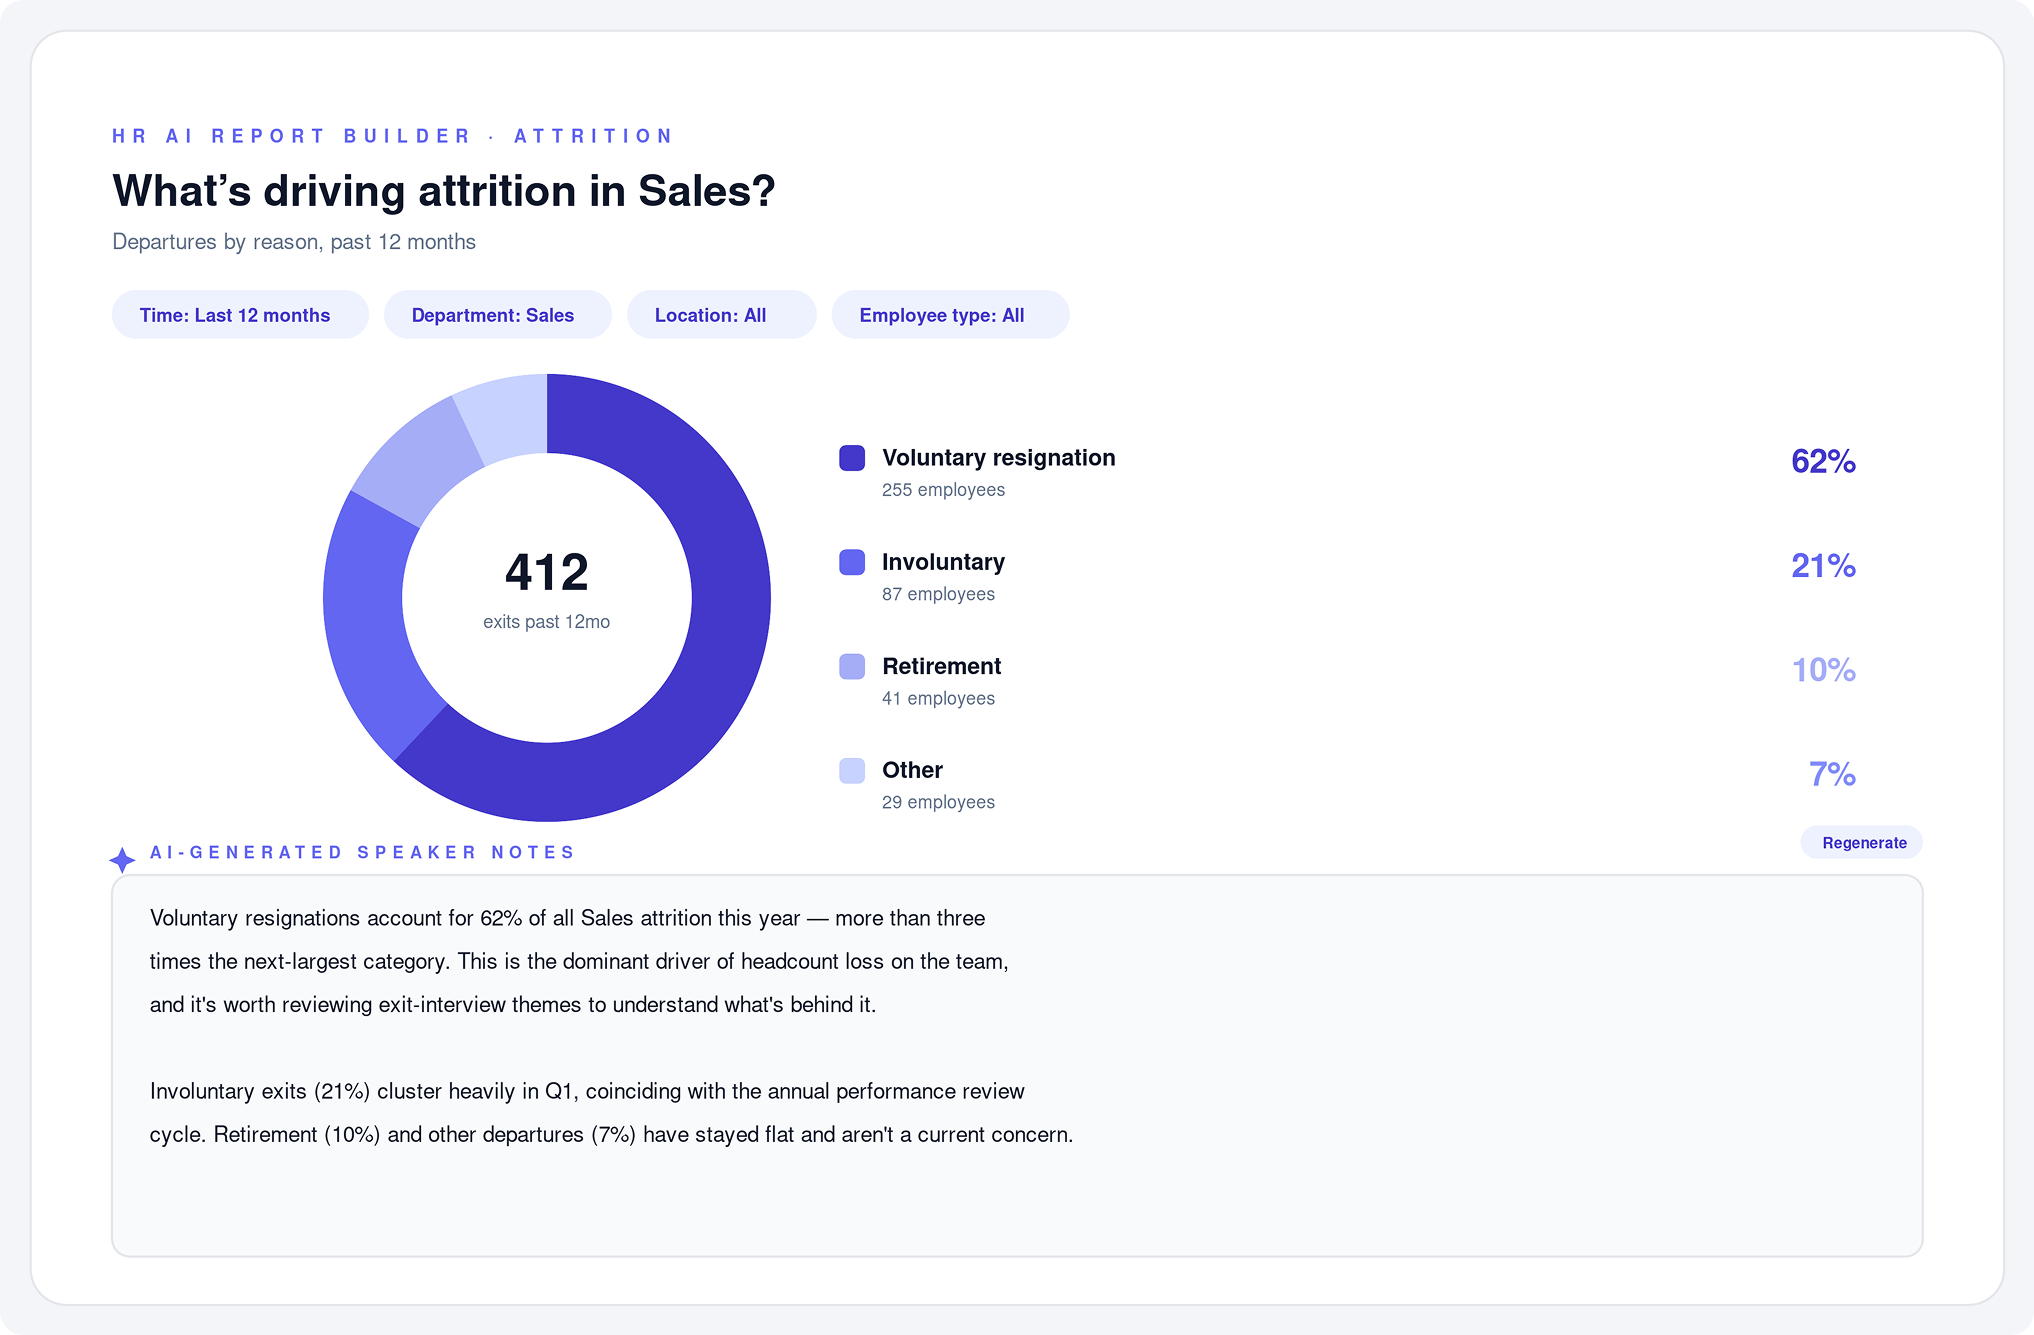The width and height of the screenshot is (2034, 1335).
Task: Click the Regenerate button
Action: click(1862, 842)
